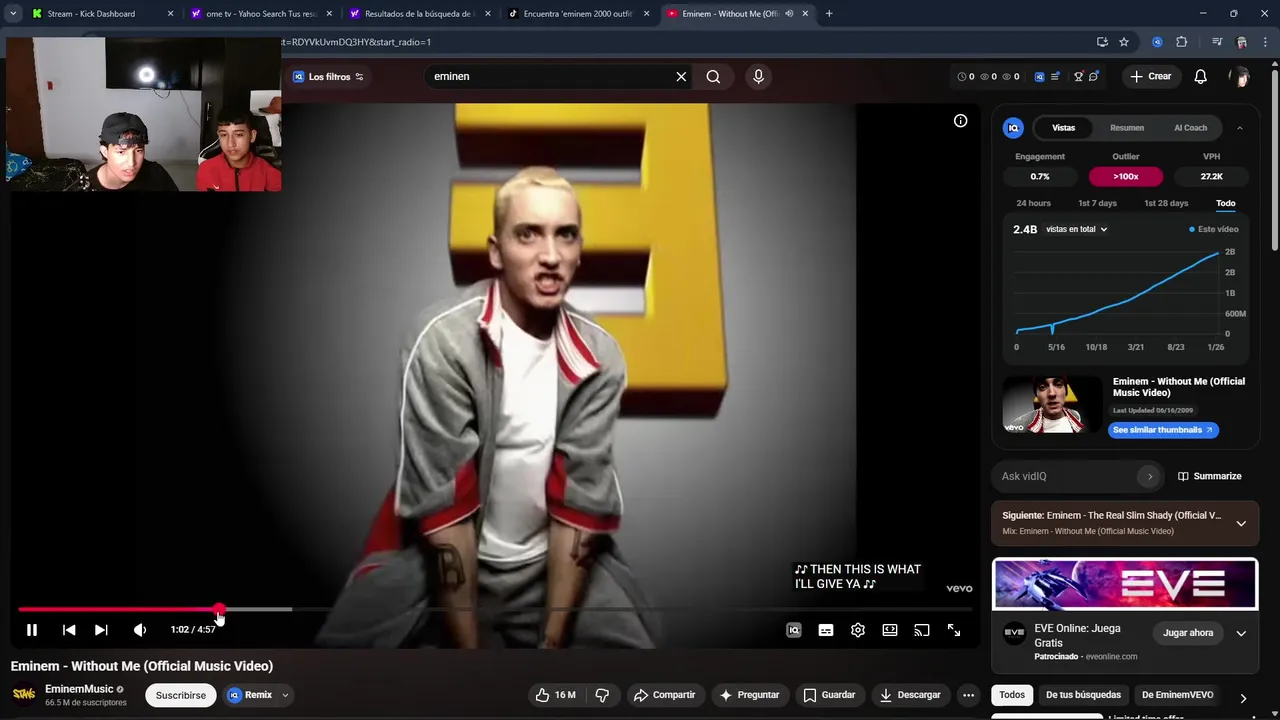Open the media control icon in Chrome toolbar
The height and width of the screenshot is (720, 1280).
pos(1217,42)
